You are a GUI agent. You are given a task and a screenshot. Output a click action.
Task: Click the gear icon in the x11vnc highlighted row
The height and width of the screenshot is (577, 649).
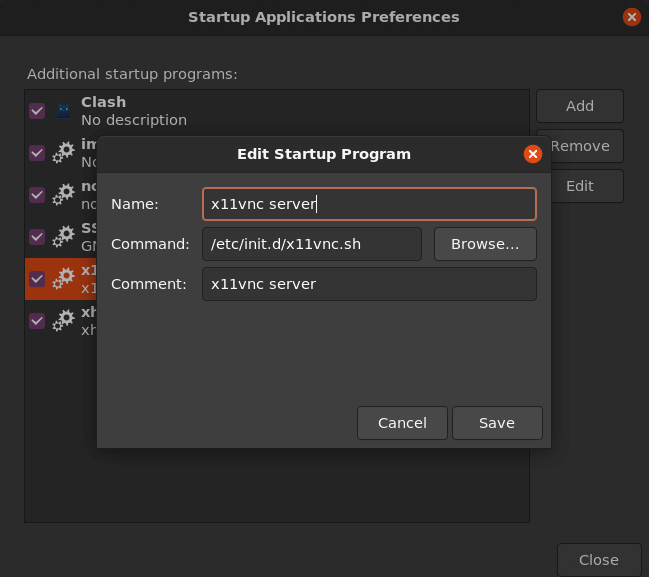pos(63,278)
